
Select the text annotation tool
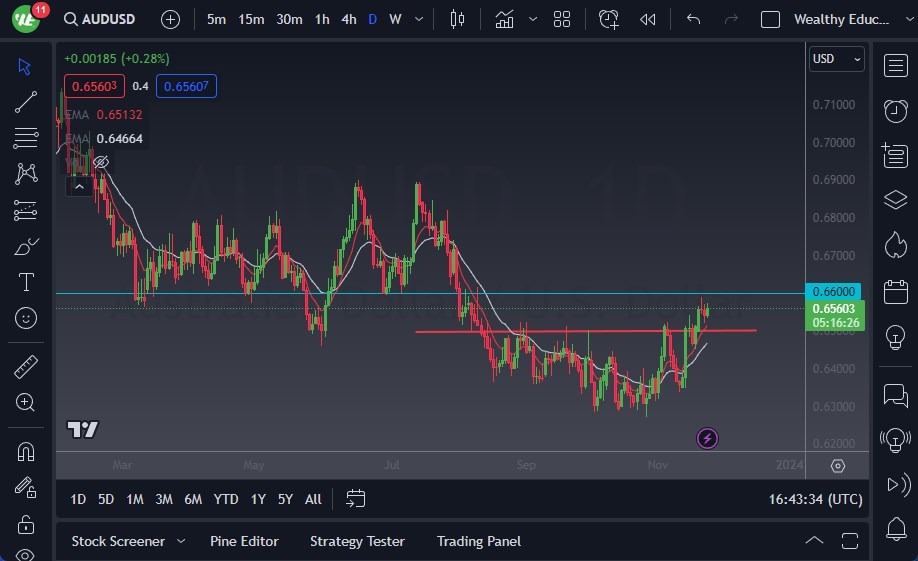point(26,282)
